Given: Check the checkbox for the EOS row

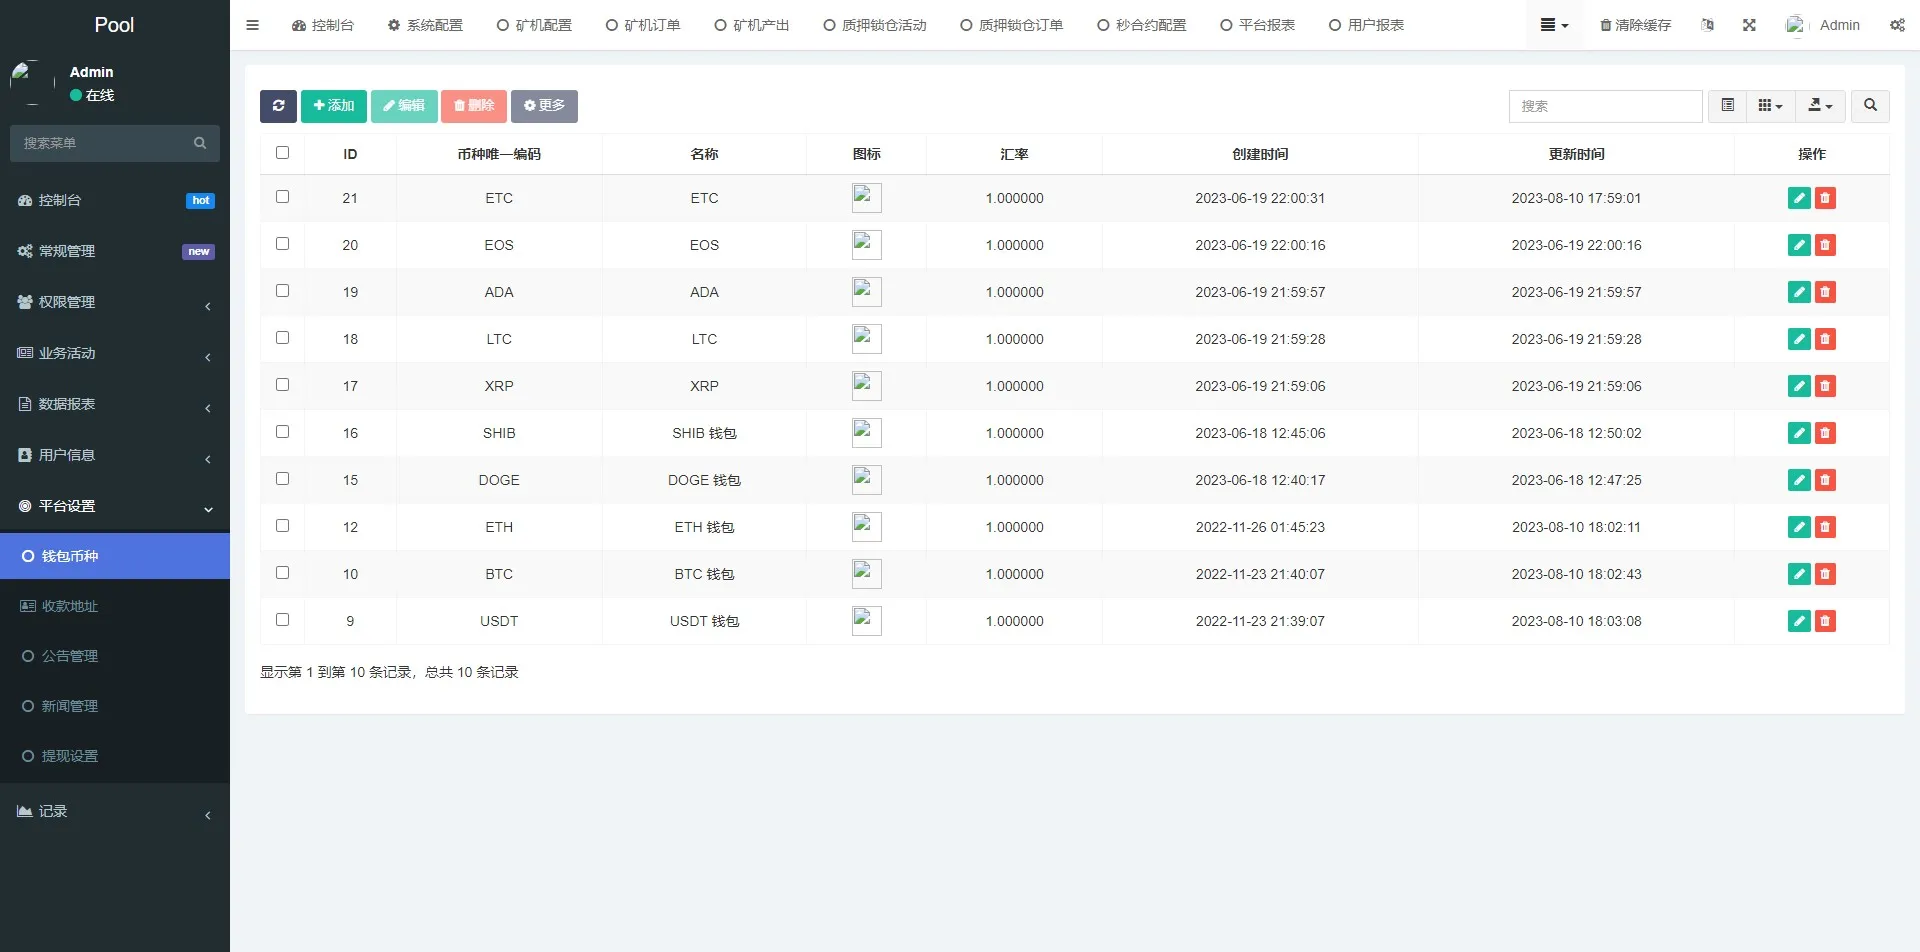Looking at the screenshot, I should click(282, 244).
